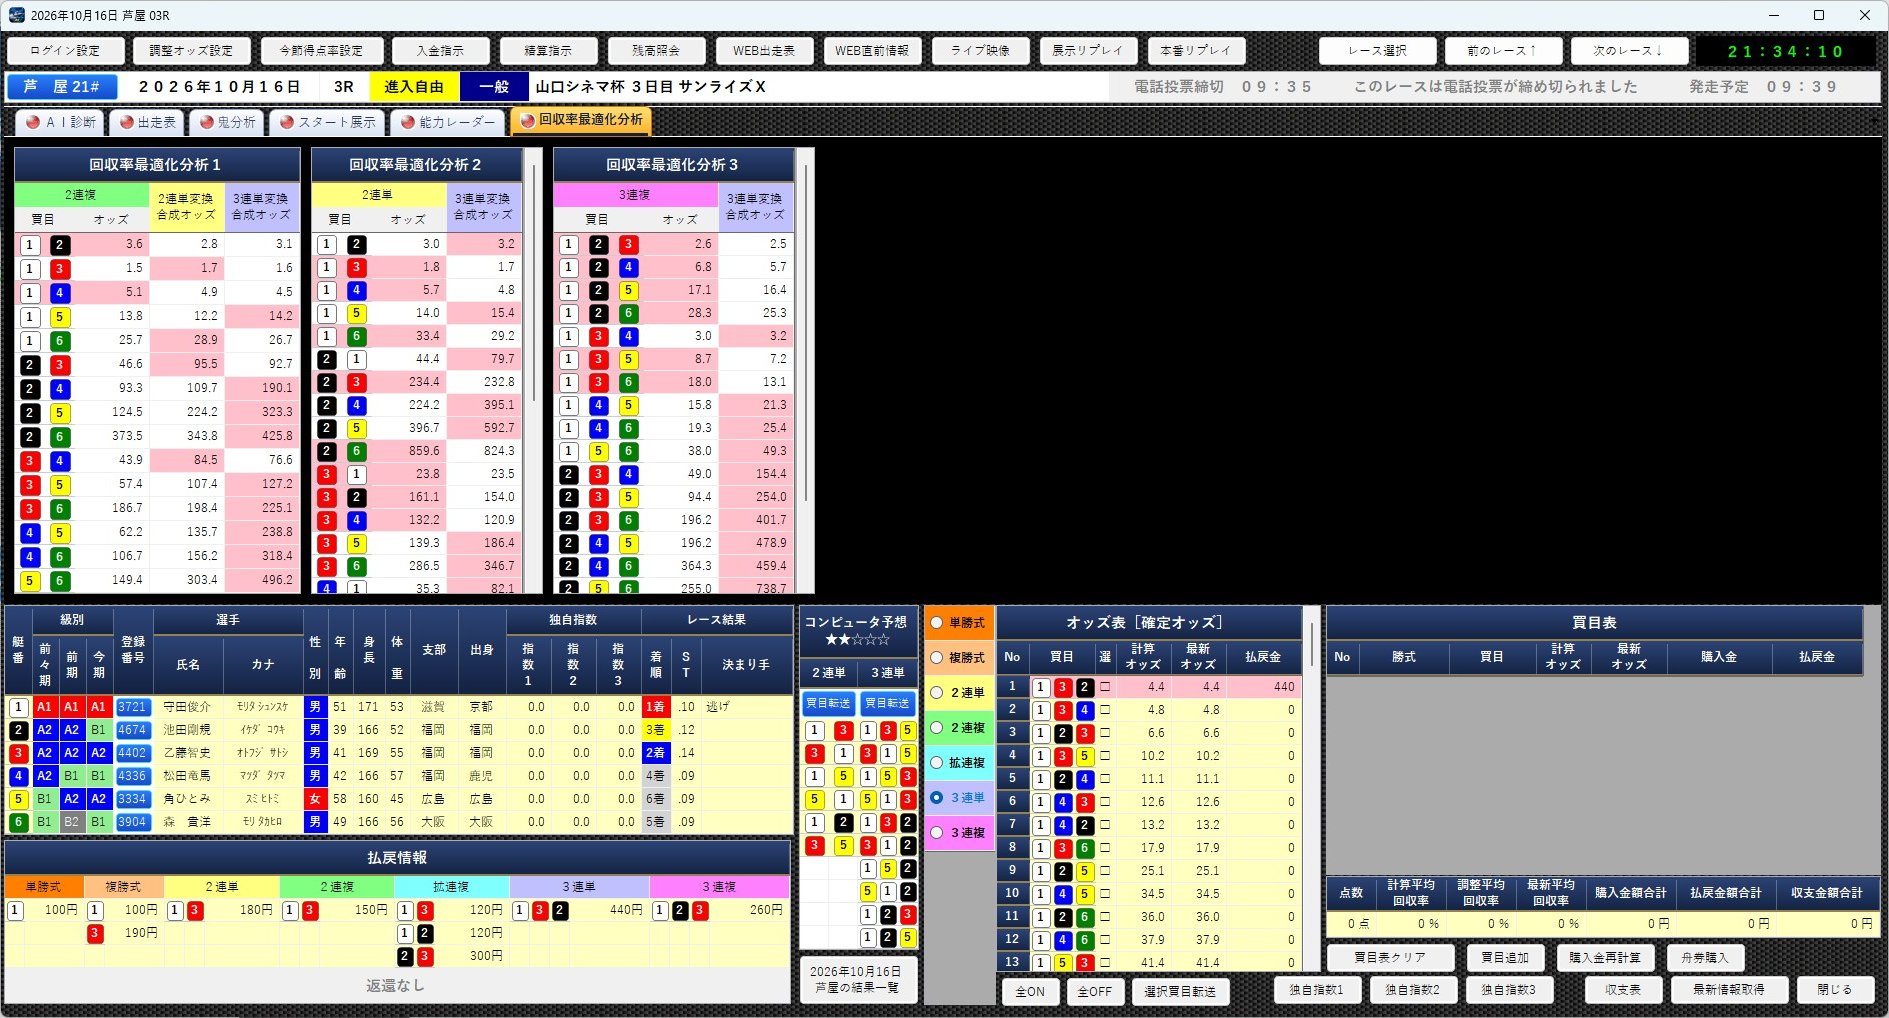Screen dimensions: 1889x1018
Task: Select the 単勝式 bet type radio button
Action: (937, 622)
